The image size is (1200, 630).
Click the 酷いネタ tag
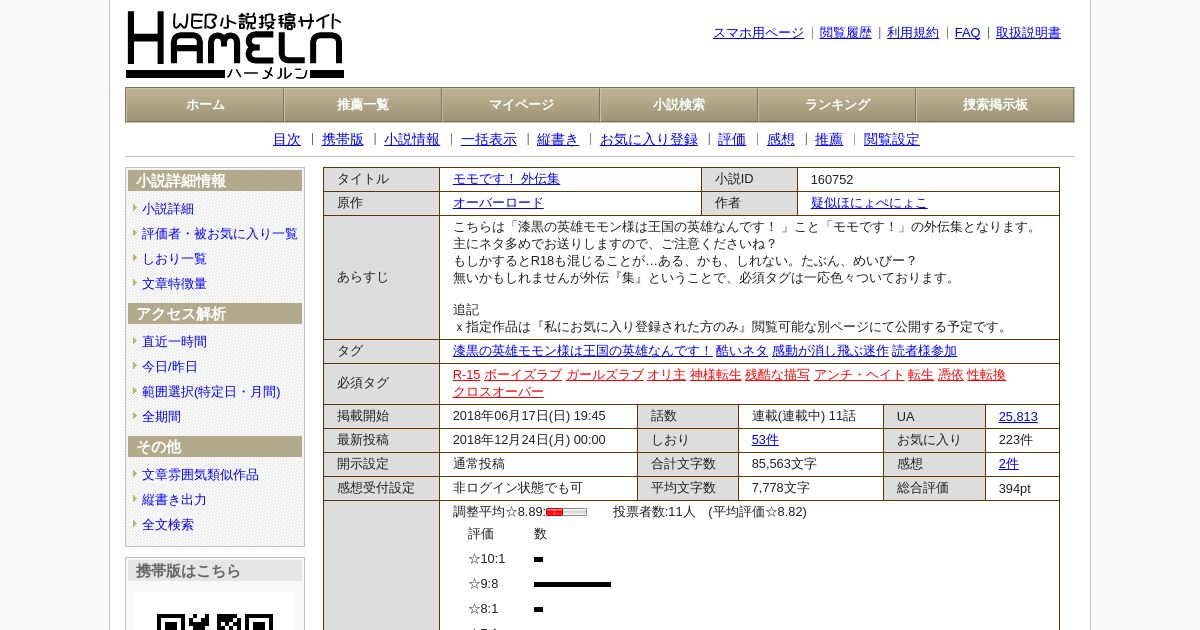[742, 351]
